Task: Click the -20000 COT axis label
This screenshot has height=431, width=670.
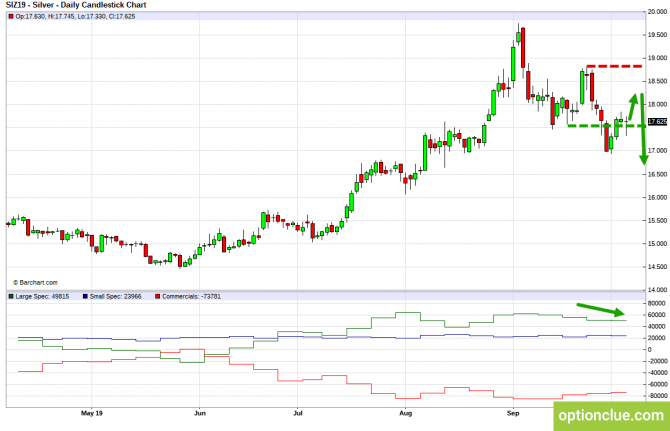Action: (x=657, y=361)
